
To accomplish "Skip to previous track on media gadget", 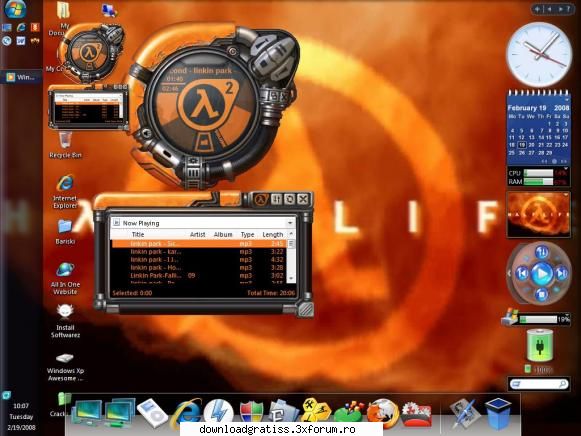I will click(x=522, y=274).
